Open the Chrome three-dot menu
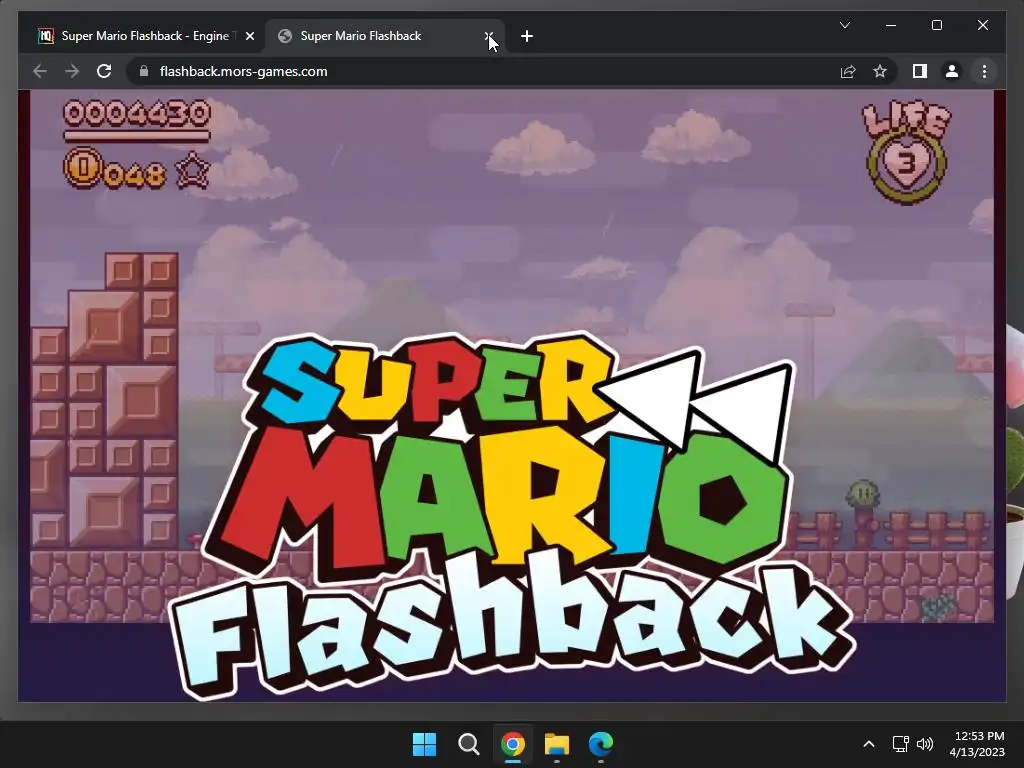 pos(984,71)
